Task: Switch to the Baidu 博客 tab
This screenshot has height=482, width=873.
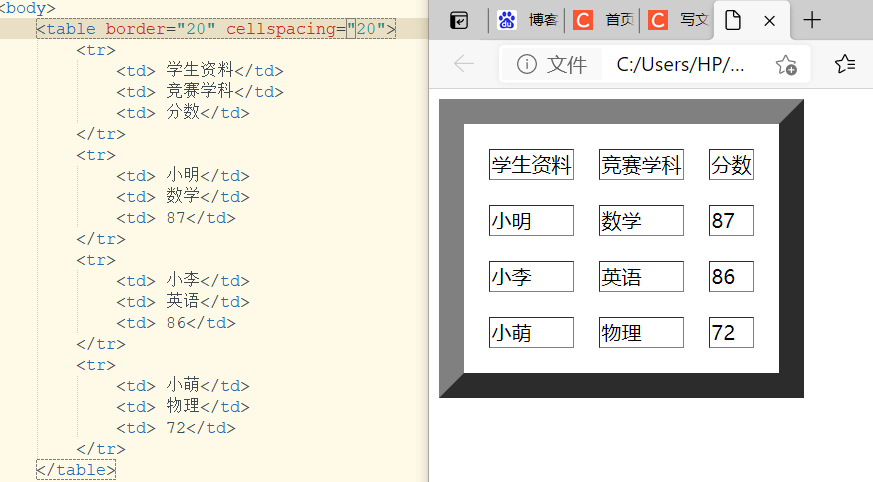Action: tap(527, 21)
